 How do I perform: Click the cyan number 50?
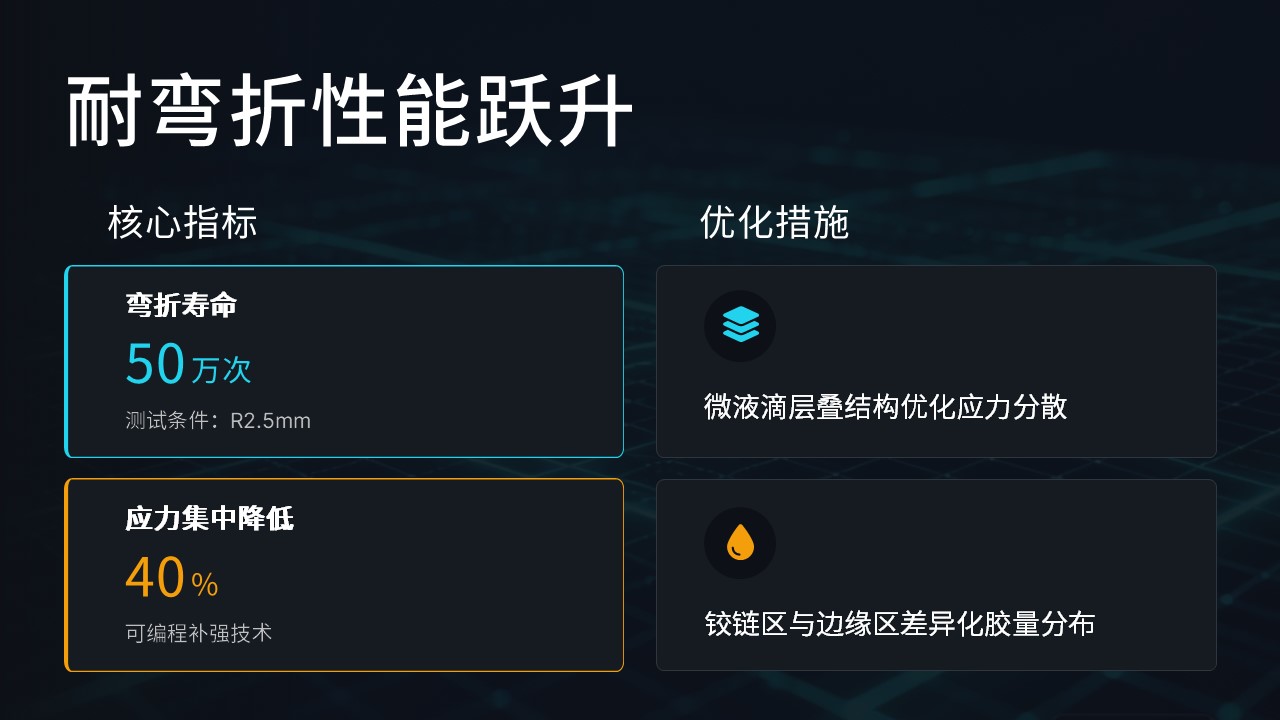(x=155, y=364)
